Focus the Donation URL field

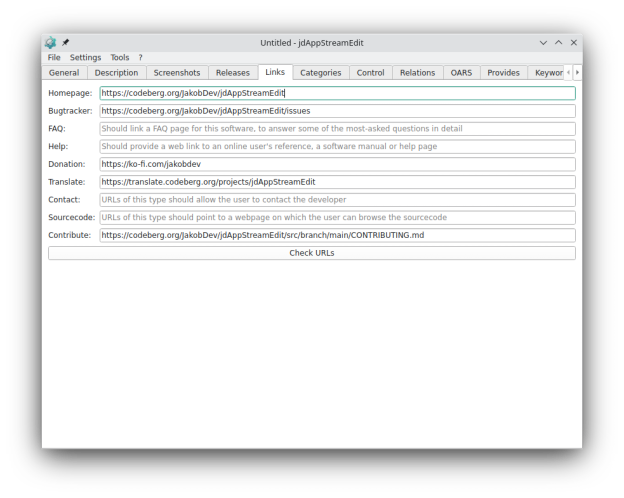pyautogui.click(x=337, y=164)
